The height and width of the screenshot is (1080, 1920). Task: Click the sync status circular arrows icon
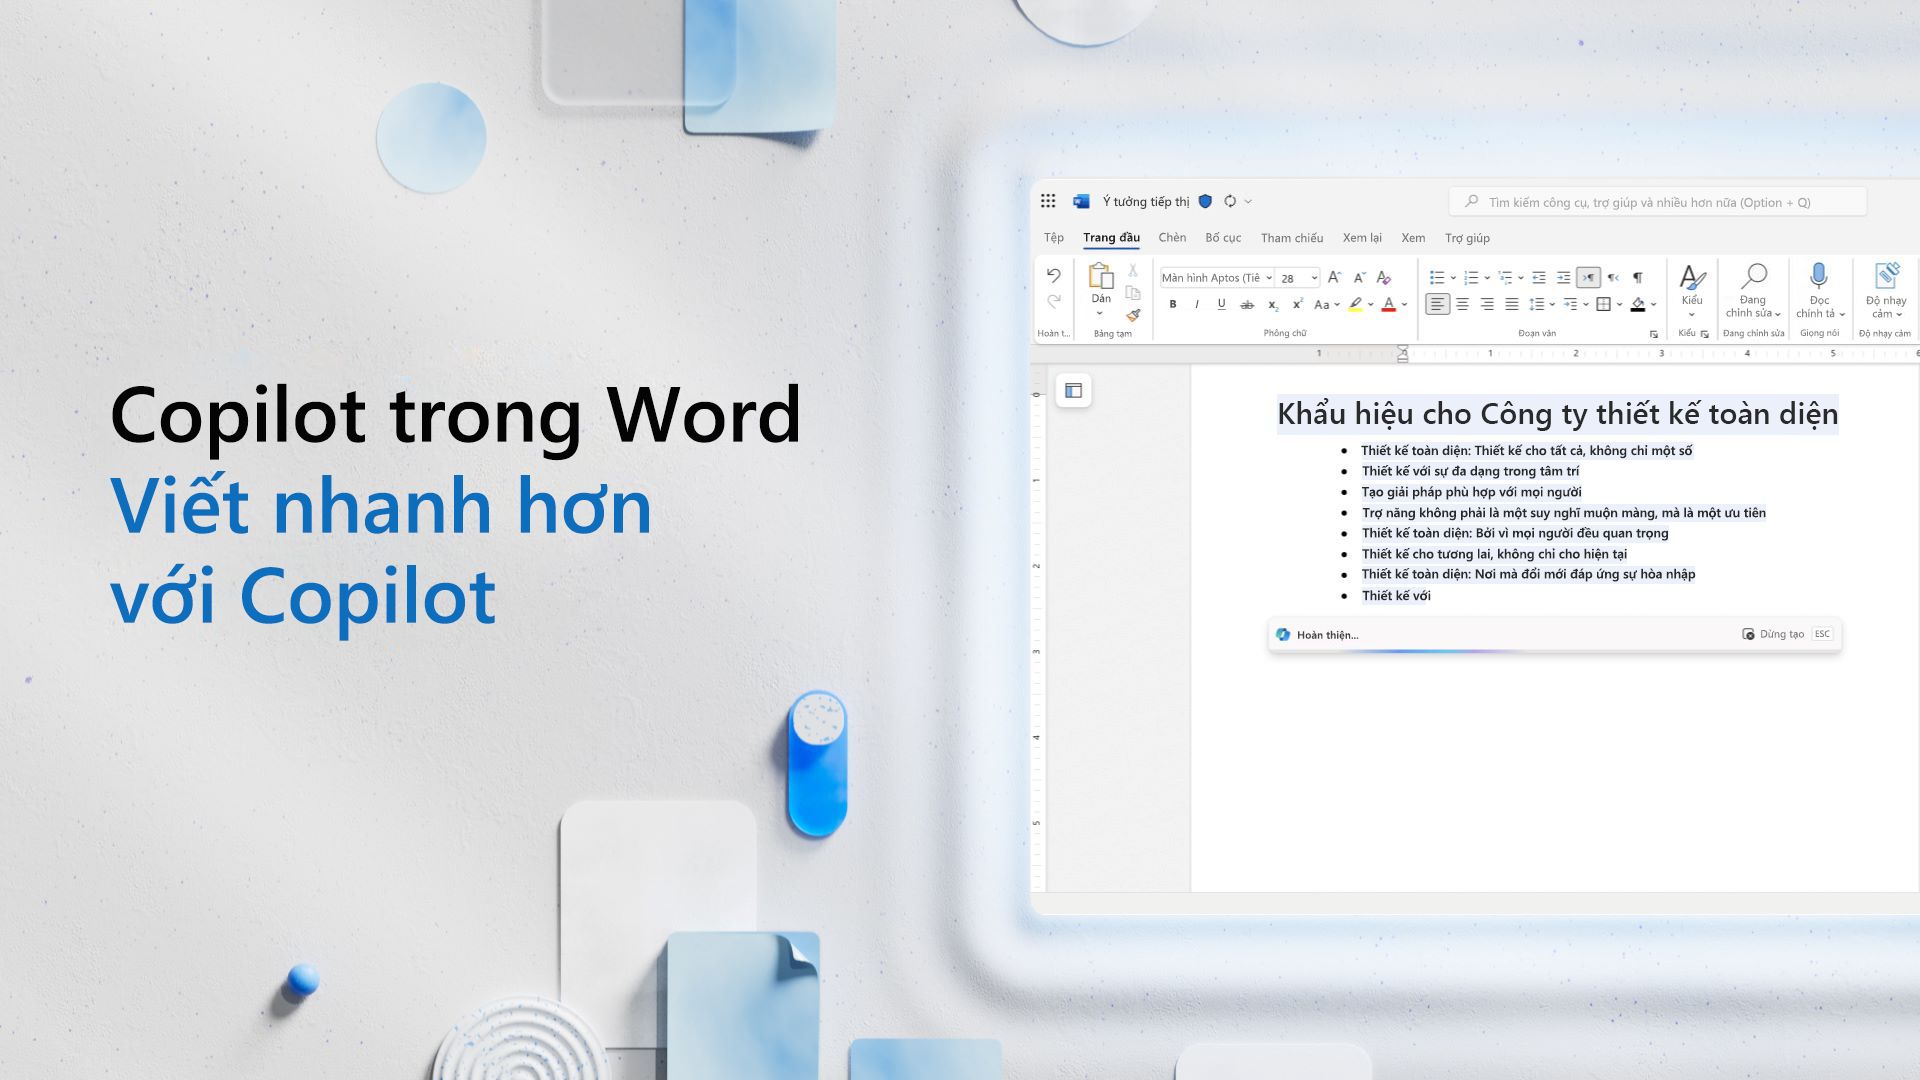coord(1230,201)
